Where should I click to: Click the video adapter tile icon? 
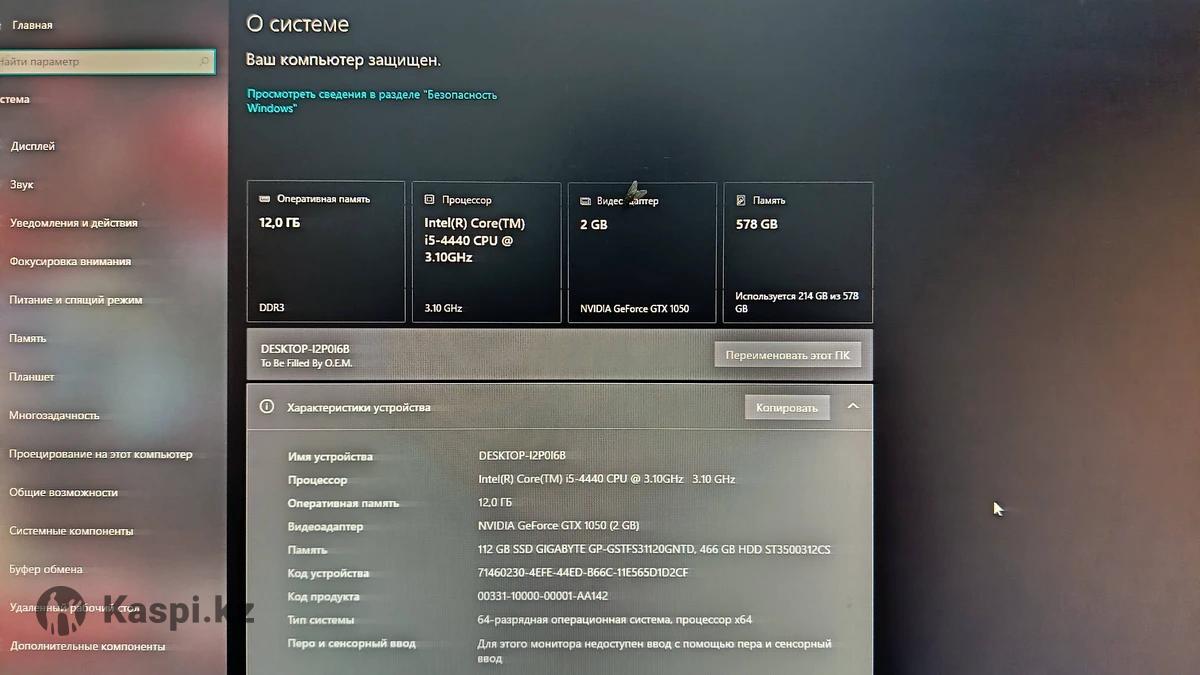[x=586, y=201]
